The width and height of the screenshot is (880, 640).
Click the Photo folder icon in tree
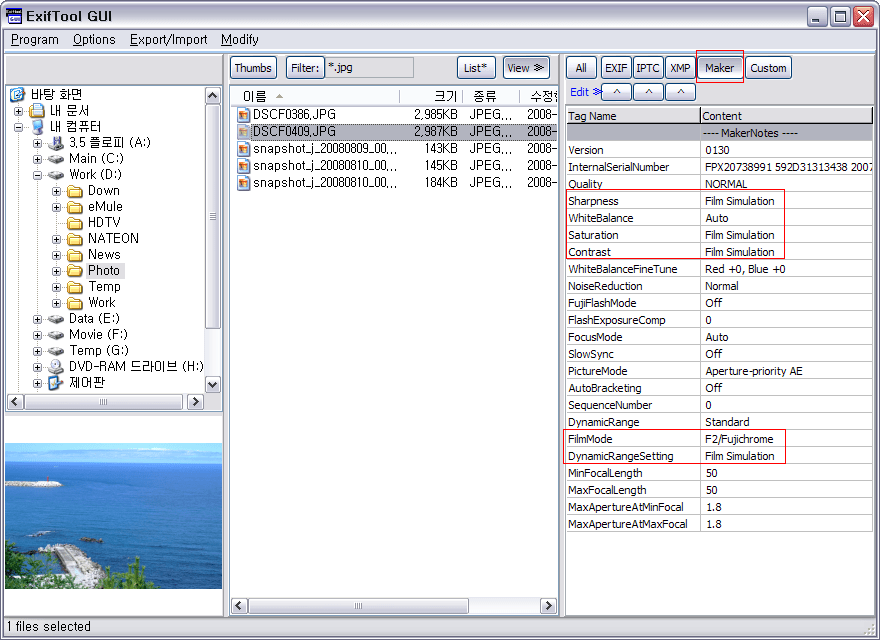click(x=75, y=271)
